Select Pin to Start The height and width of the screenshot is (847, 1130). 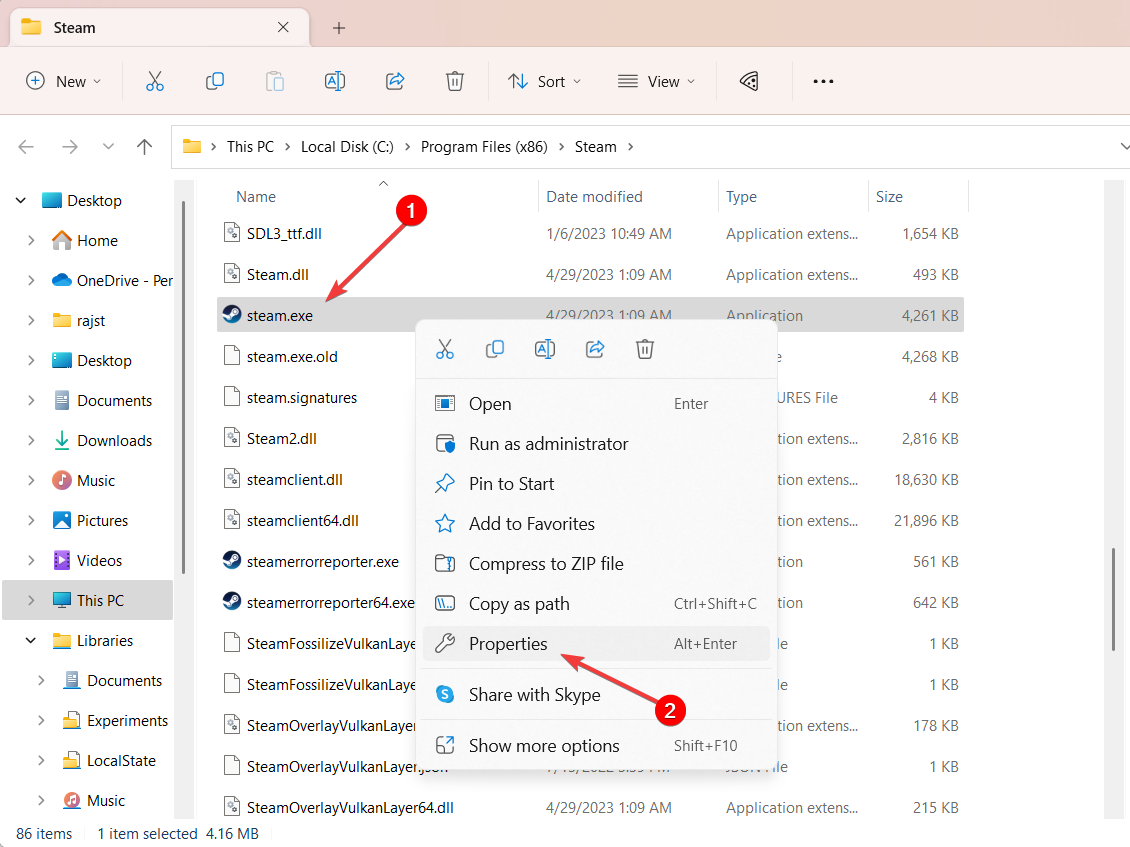click(596, 484)
